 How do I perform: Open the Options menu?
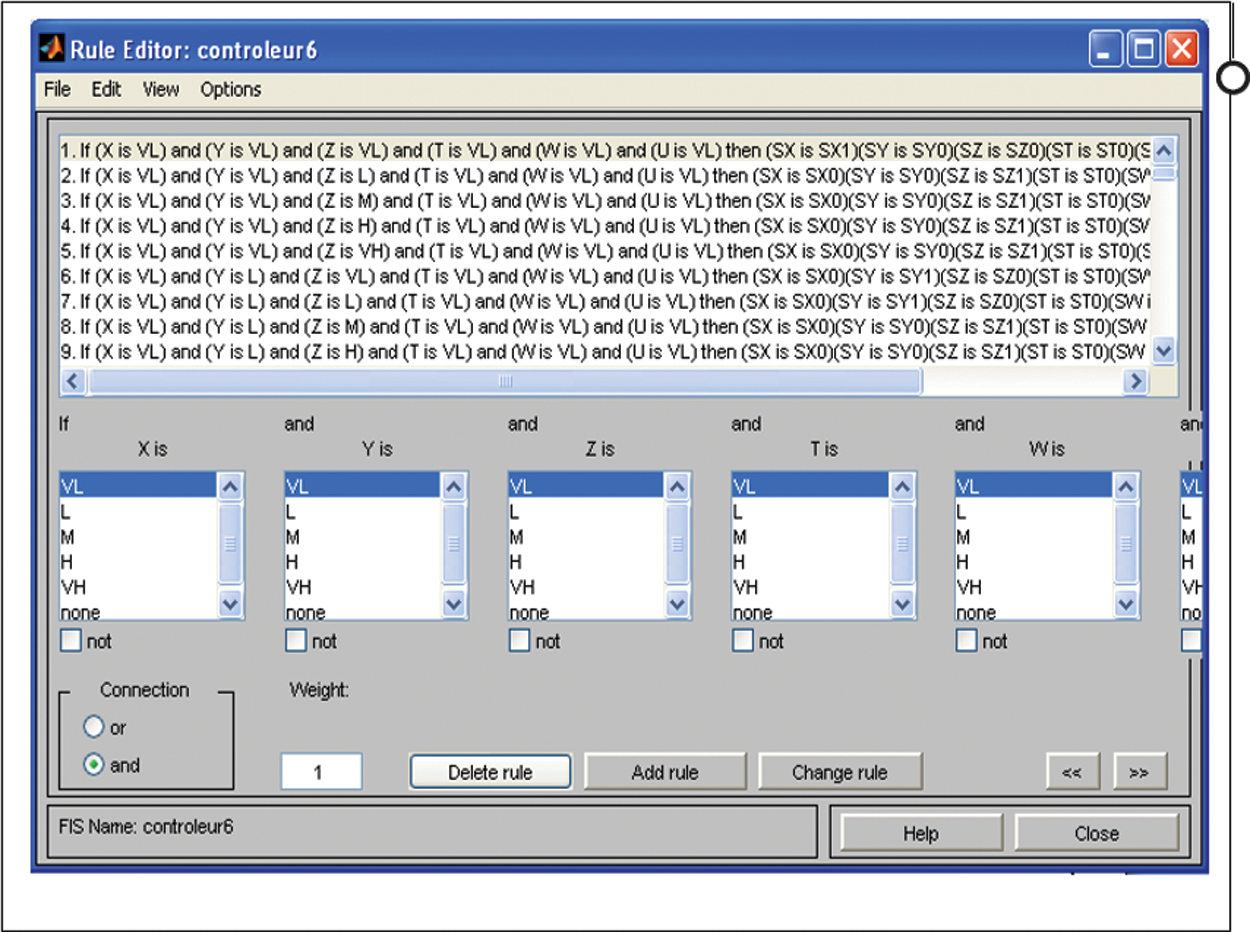click(230, 89)
